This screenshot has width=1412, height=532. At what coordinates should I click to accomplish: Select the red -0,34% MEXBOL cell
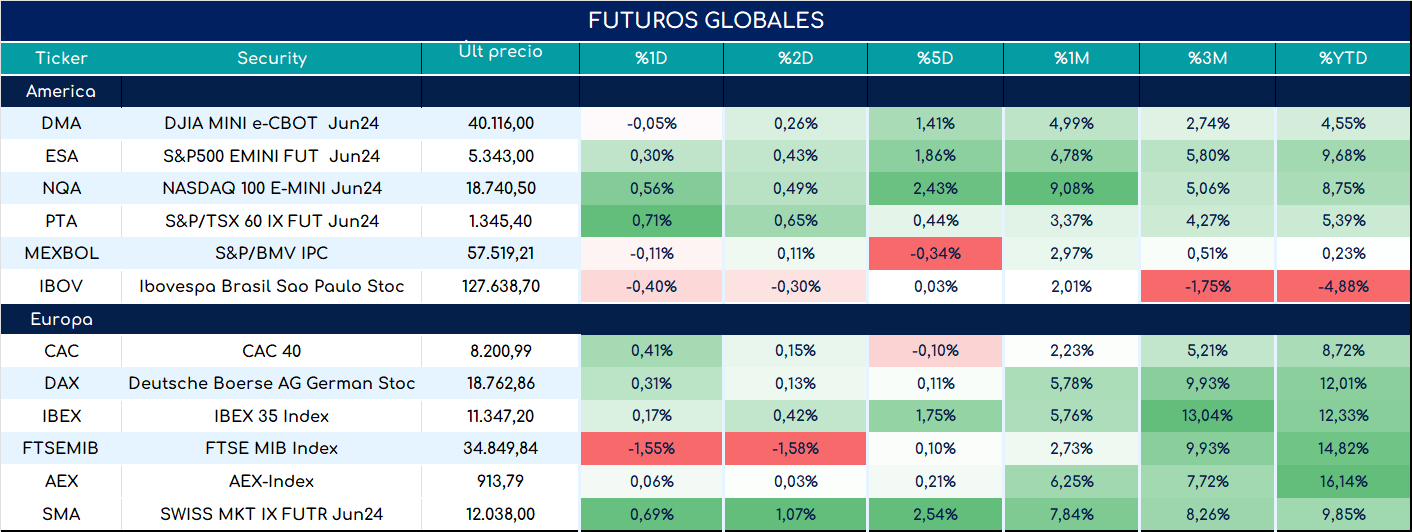[x=936, y=253]
